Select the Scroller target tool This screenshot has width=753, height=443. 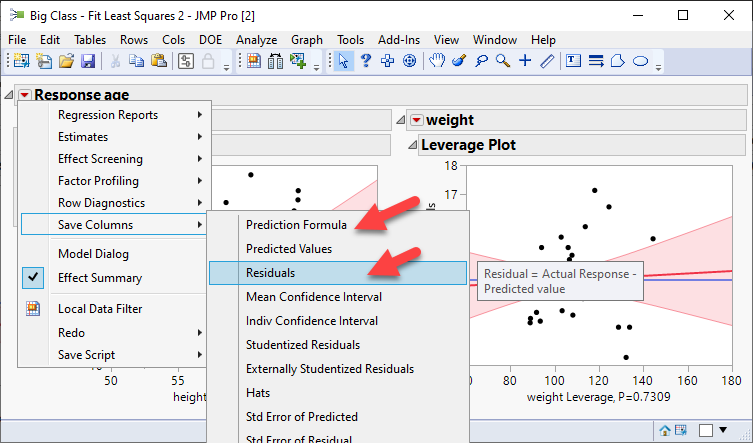click(410, 61)
